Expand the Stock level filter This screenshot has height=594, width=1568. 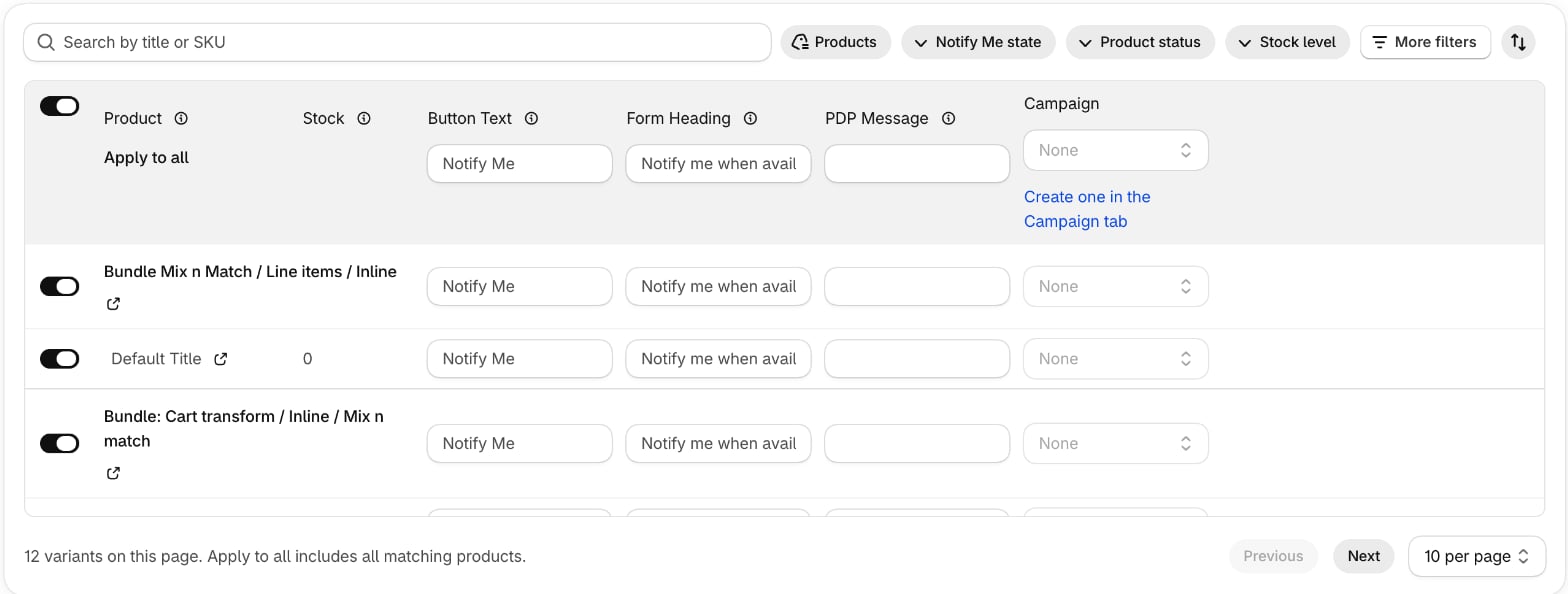coord(1287,42)
